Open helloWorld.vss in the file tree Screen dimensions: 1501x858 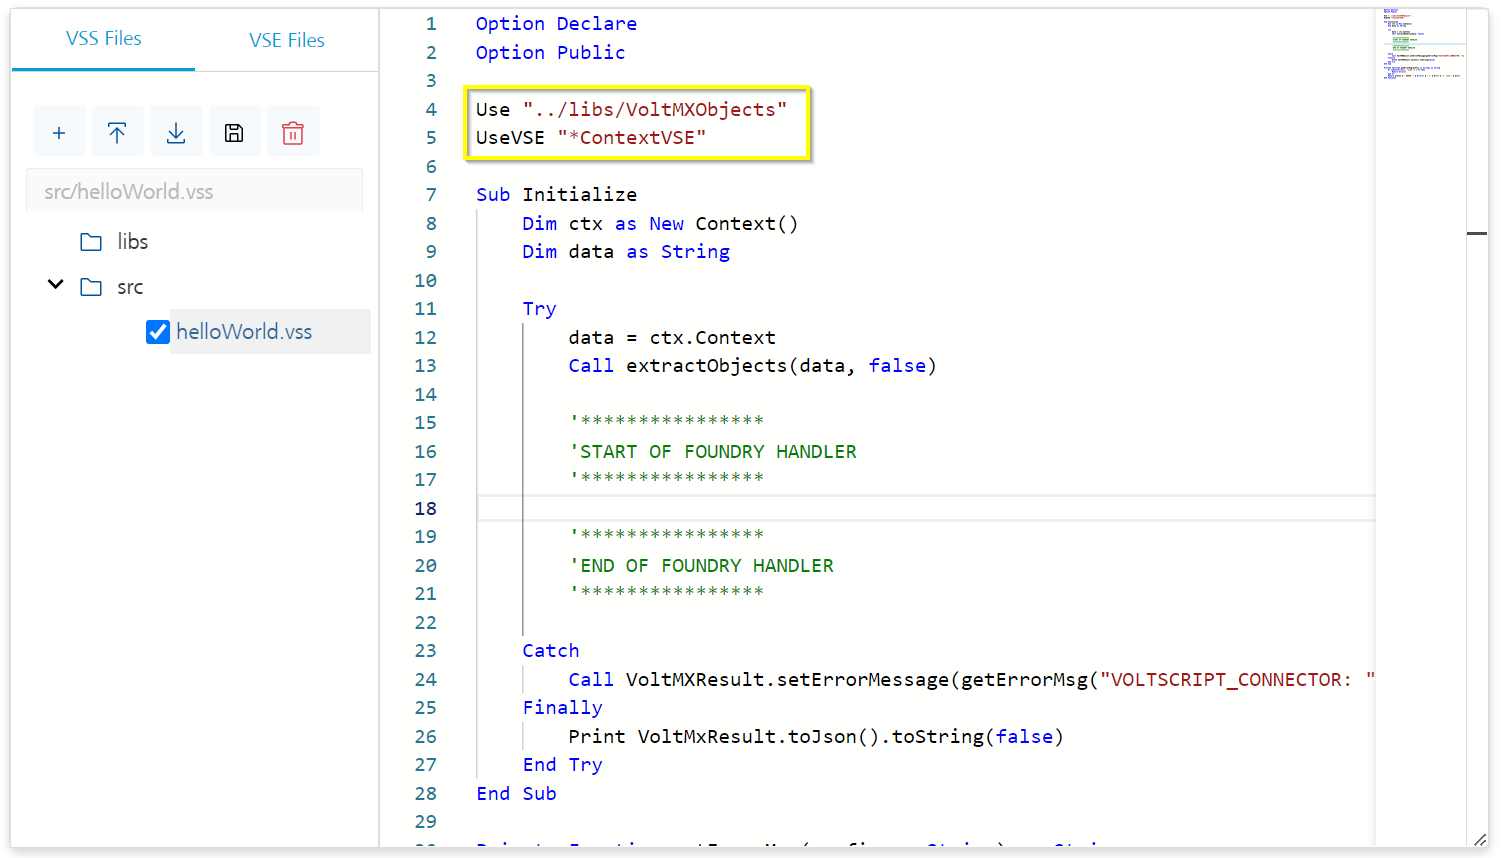click(244, 332)
